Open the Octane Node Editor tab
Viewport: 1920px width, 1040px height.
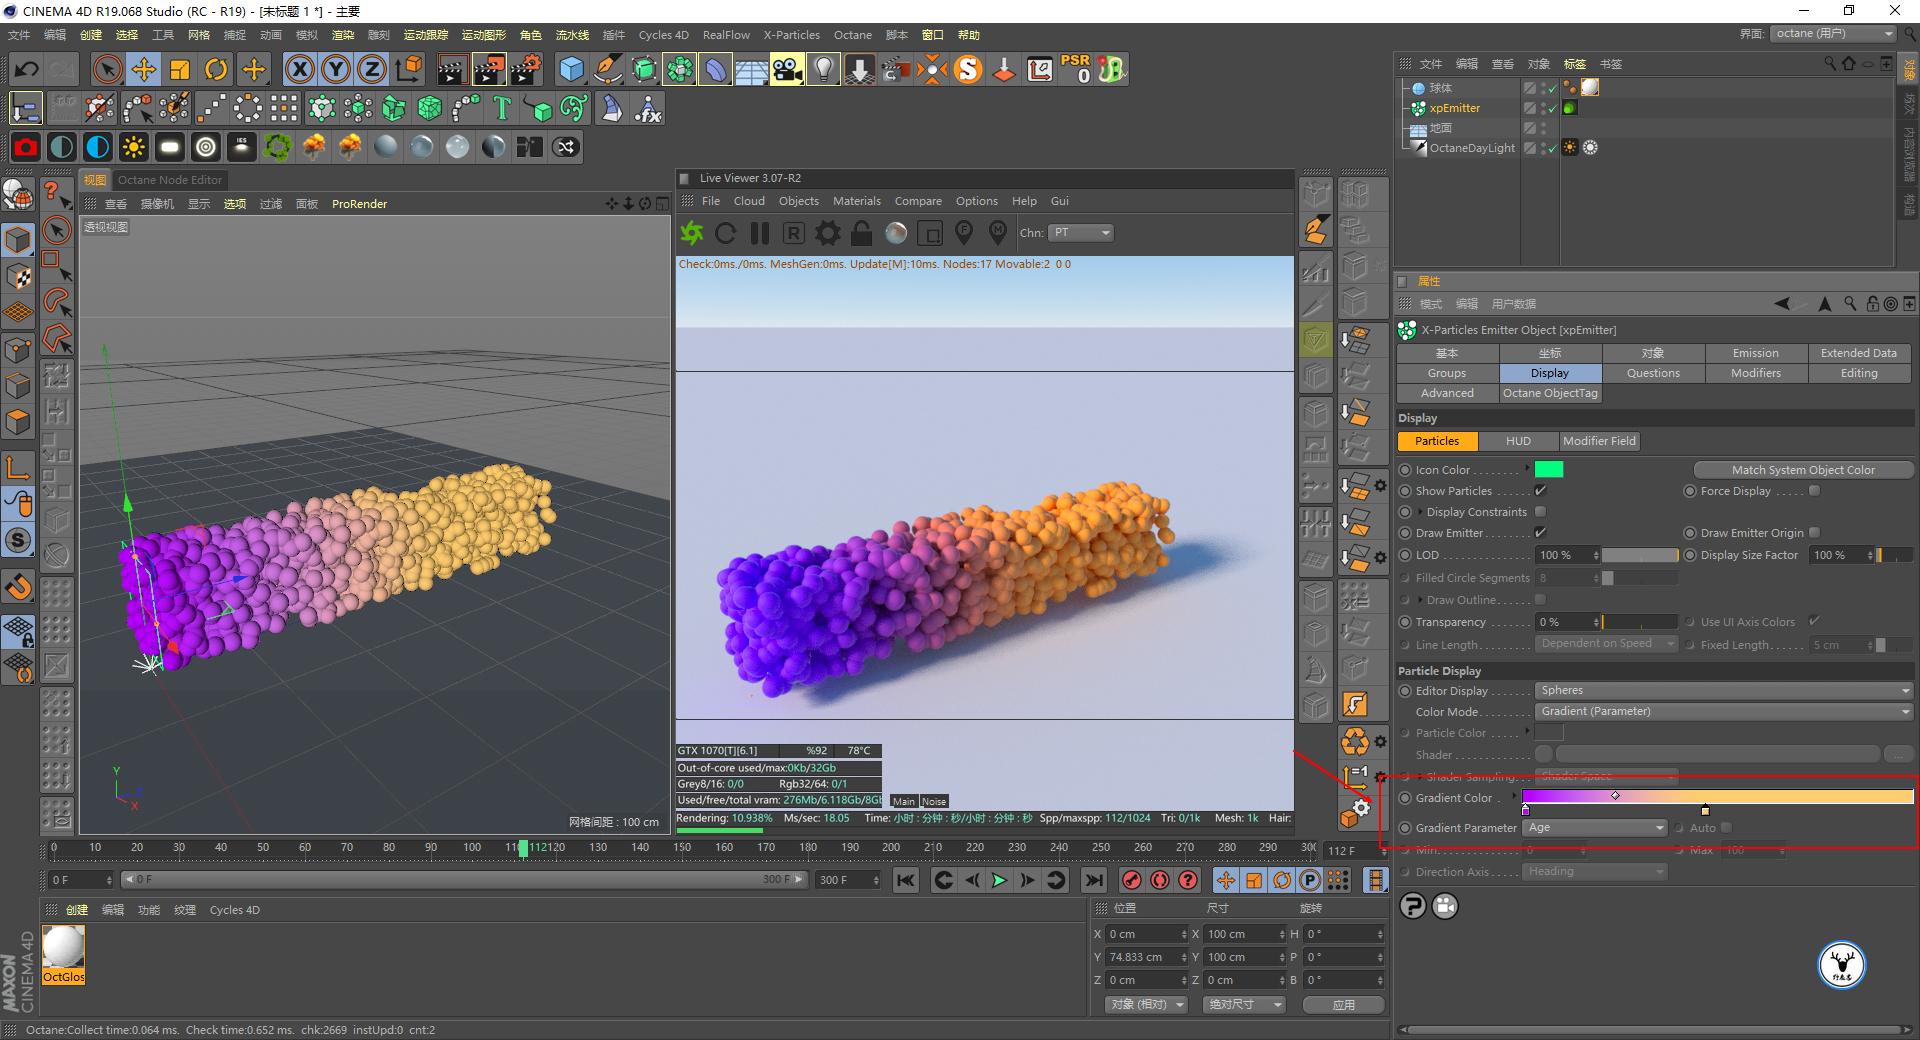170,180
